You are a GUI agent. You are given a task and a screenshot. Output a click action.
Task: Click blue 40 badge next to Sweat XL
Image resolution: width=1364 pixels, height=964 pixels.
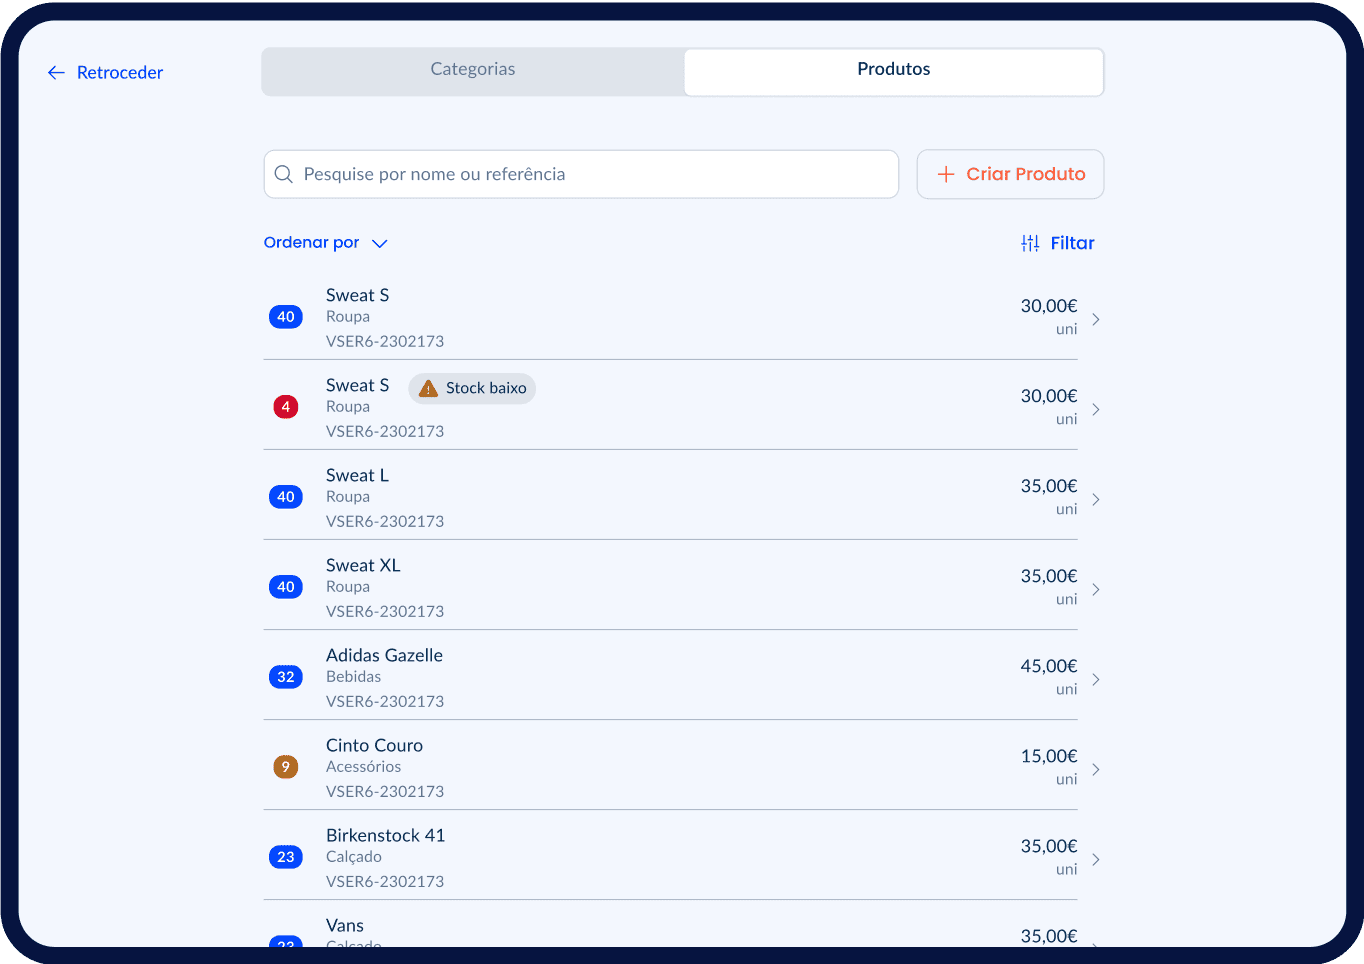pyautogui.click(x=286, y=587)
